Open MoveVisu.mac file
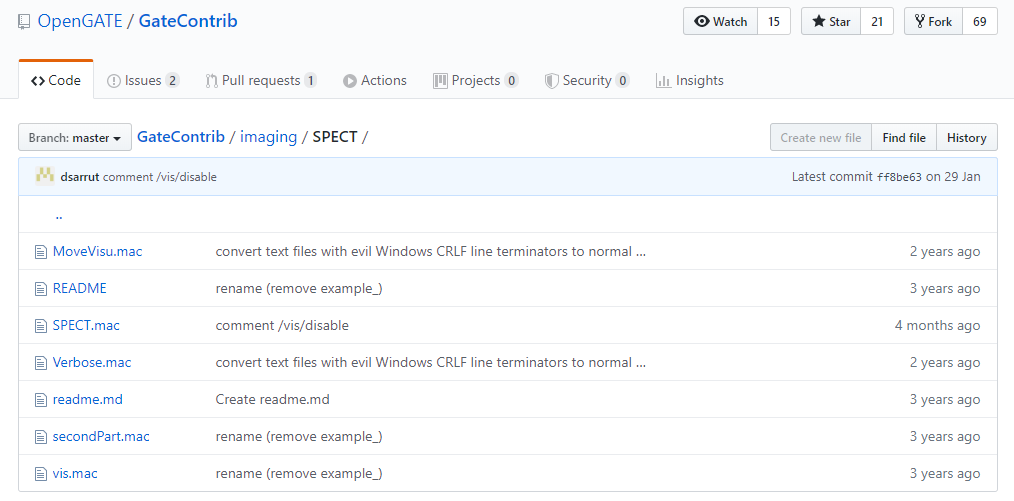The width and height of the screenshot is (1014, 501). coord(98,251)
